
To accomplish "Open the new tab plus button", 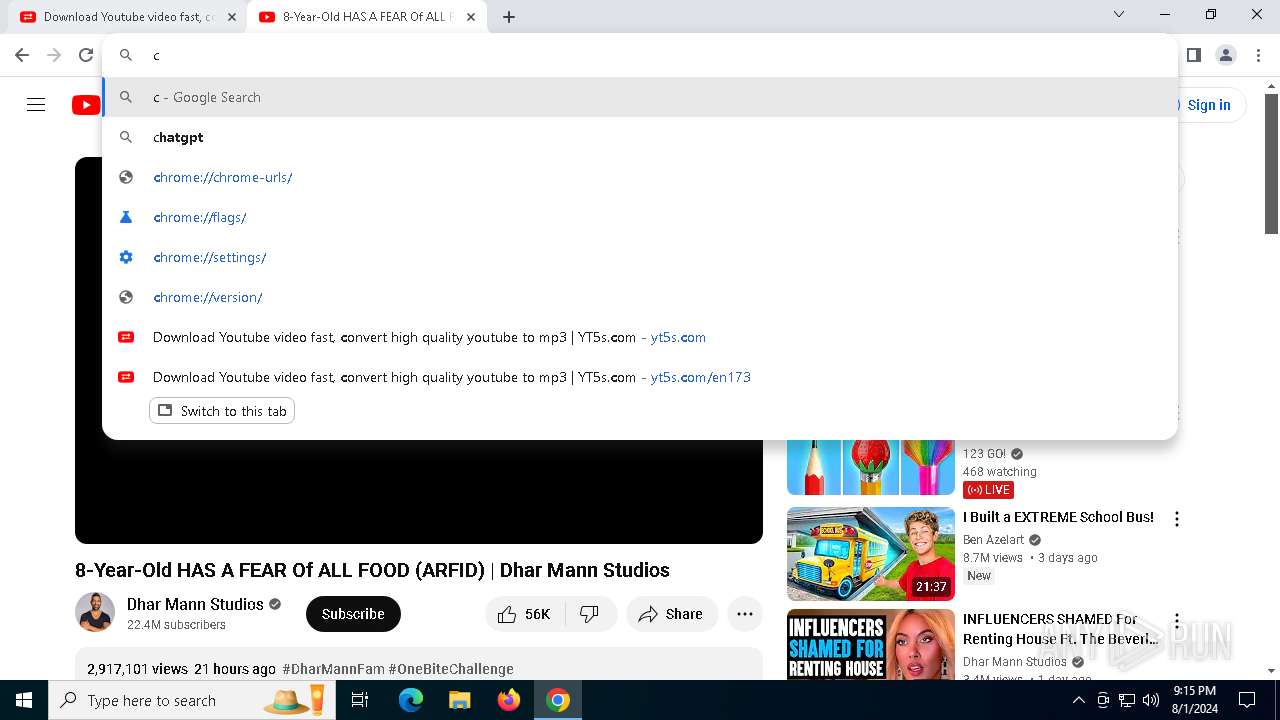I will click(509, 17).
